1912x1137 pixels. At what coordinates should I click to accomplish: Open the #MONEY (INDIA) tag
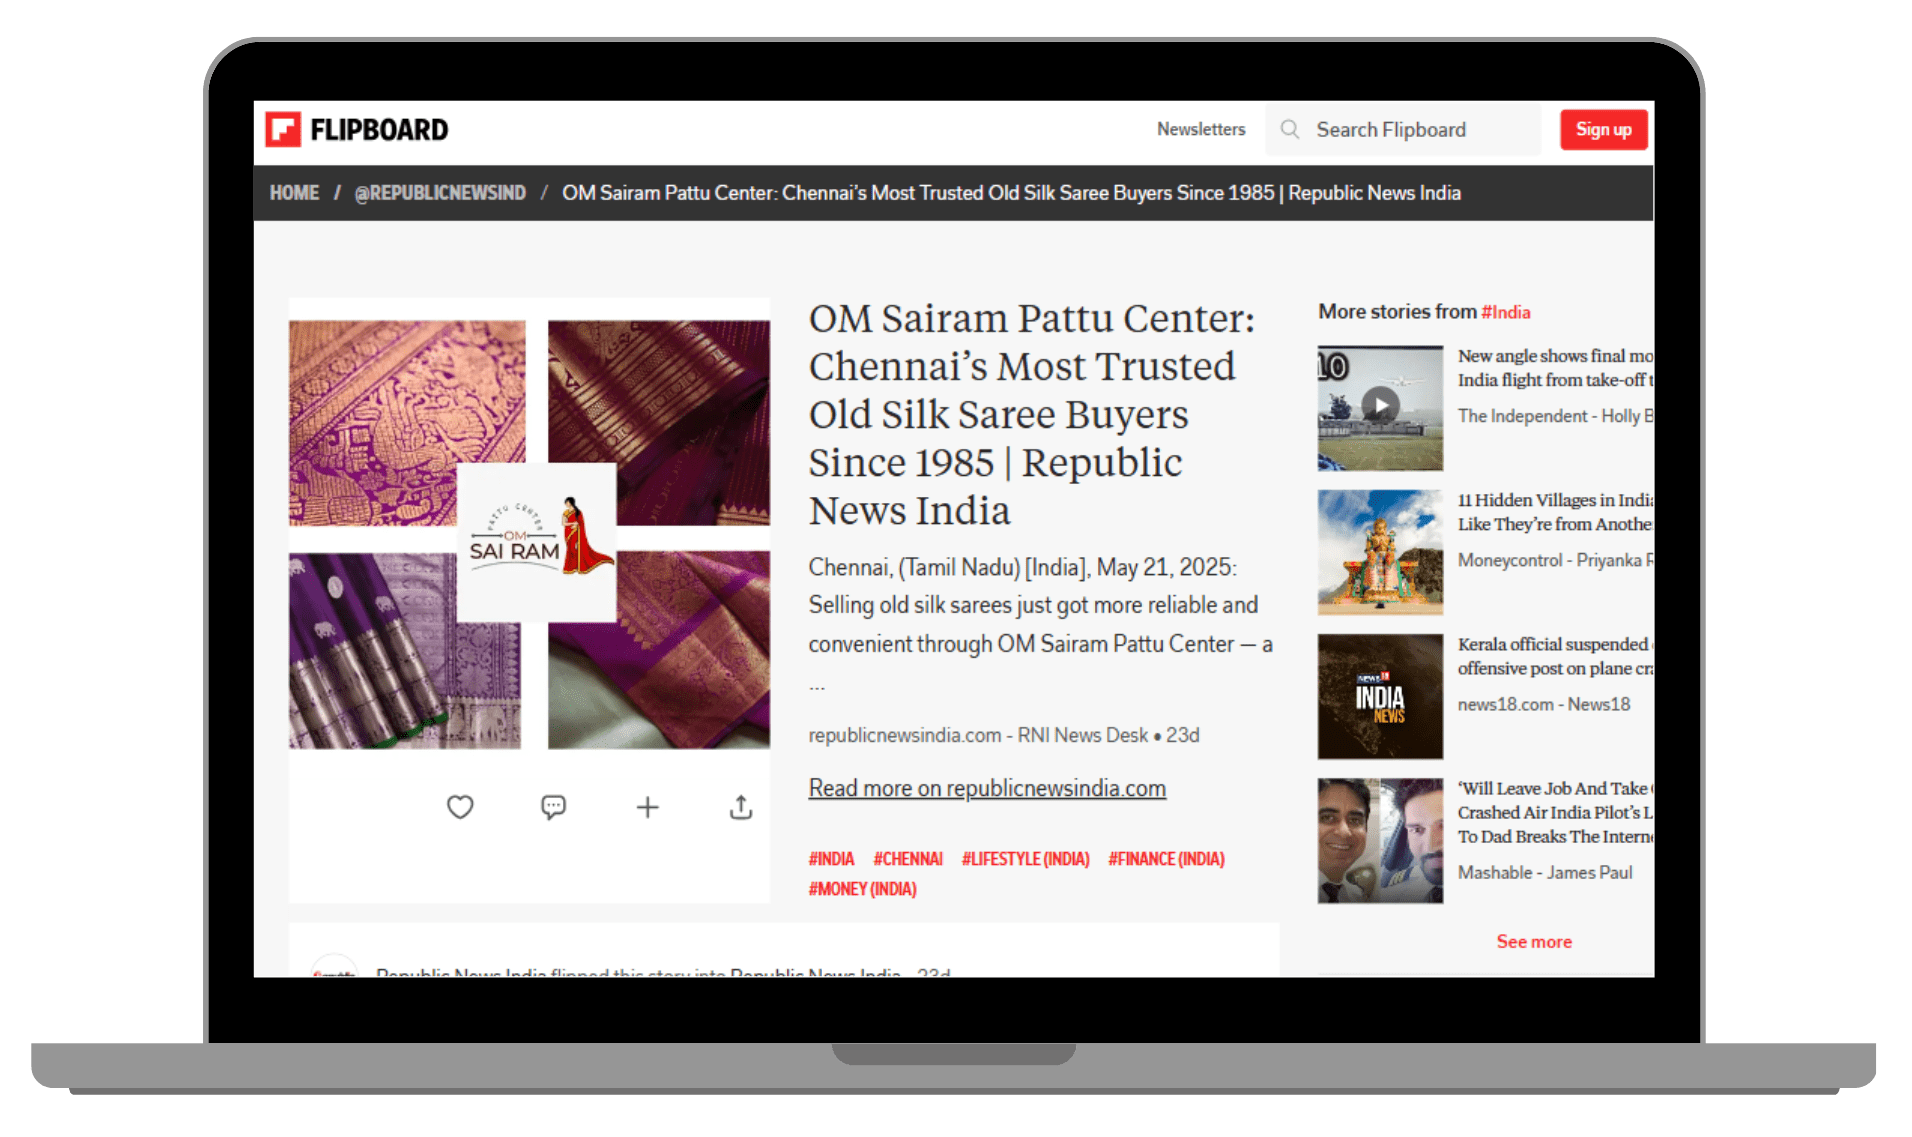(x=862, y=889)
